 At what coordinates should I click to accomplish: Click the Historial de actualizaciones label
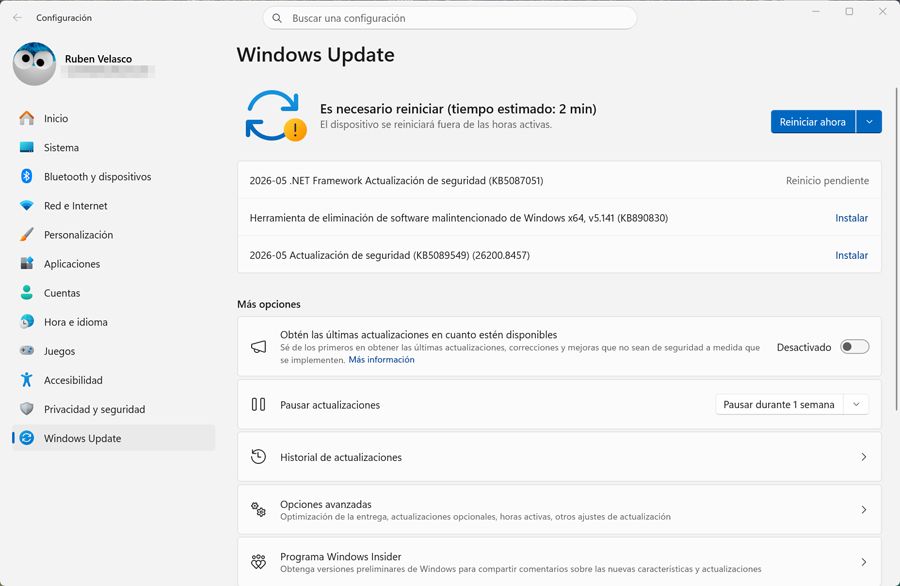(341, 457)
